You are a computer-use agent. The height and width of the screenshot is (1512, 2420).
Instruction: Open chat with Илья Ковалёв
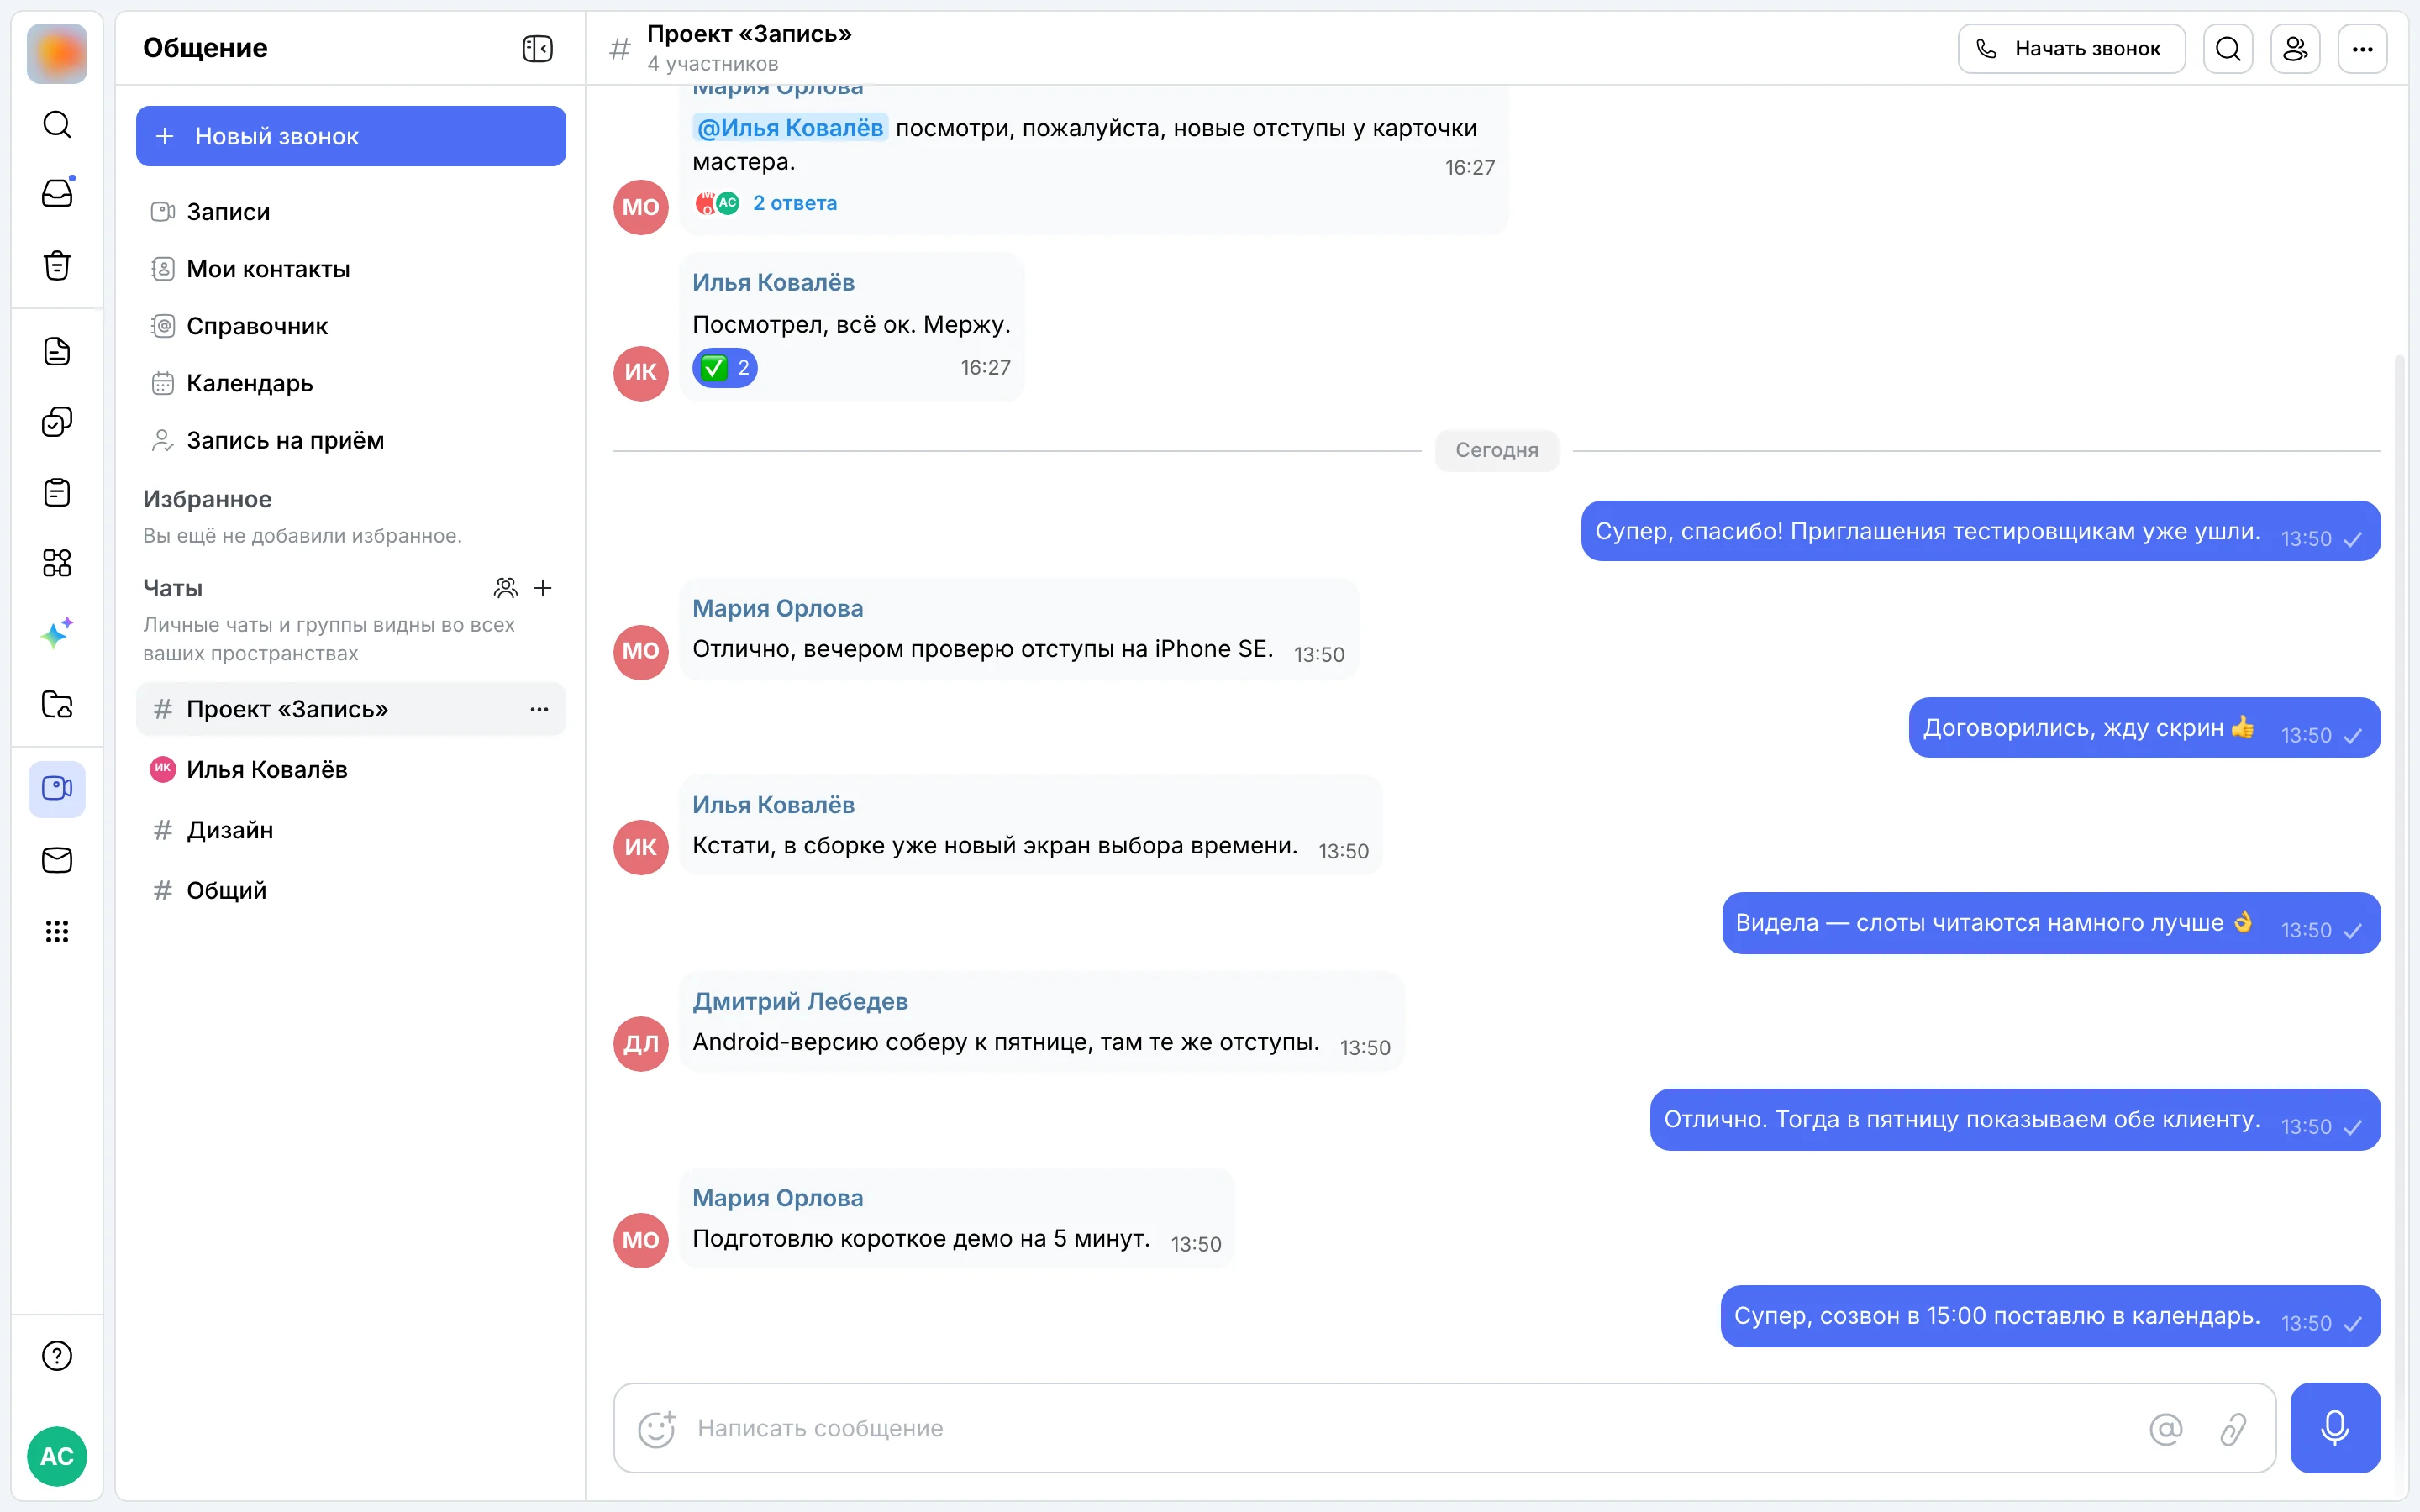tap(351, 769)
